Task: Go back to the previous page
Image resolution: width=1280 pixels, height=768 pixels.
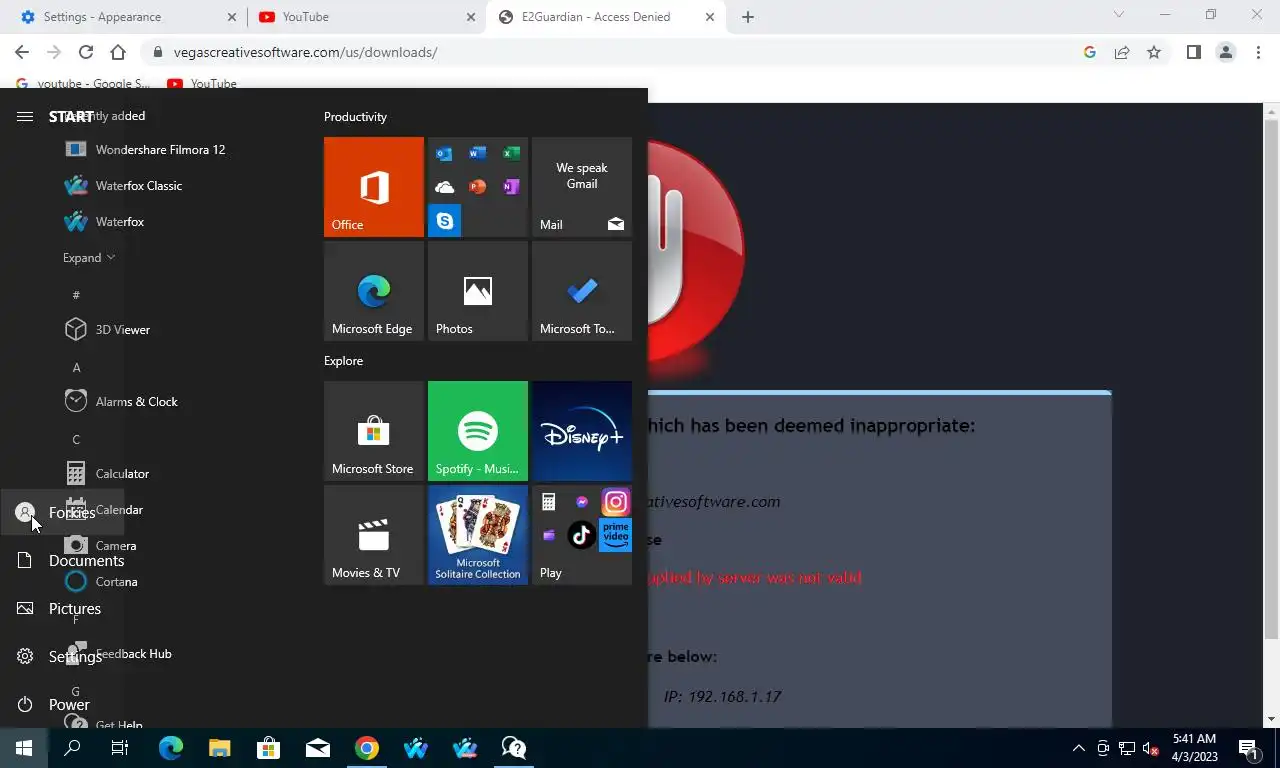Action: point(22,52)
